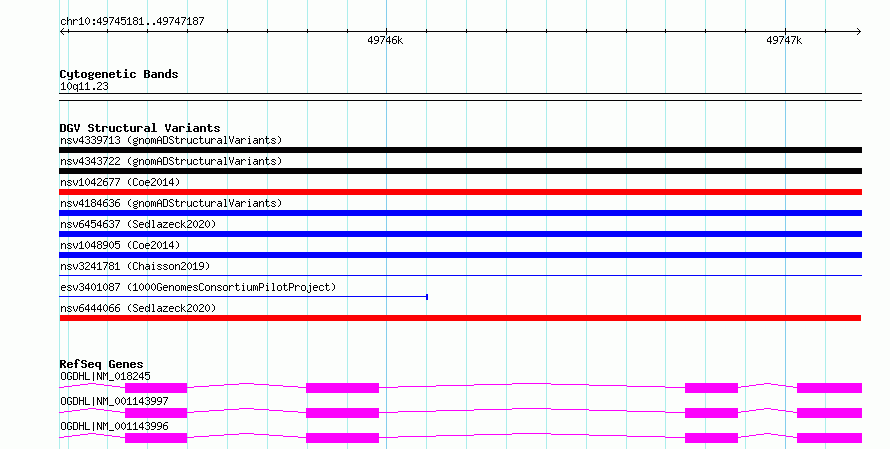Click the 49746k ruler position label

point(385,40)
